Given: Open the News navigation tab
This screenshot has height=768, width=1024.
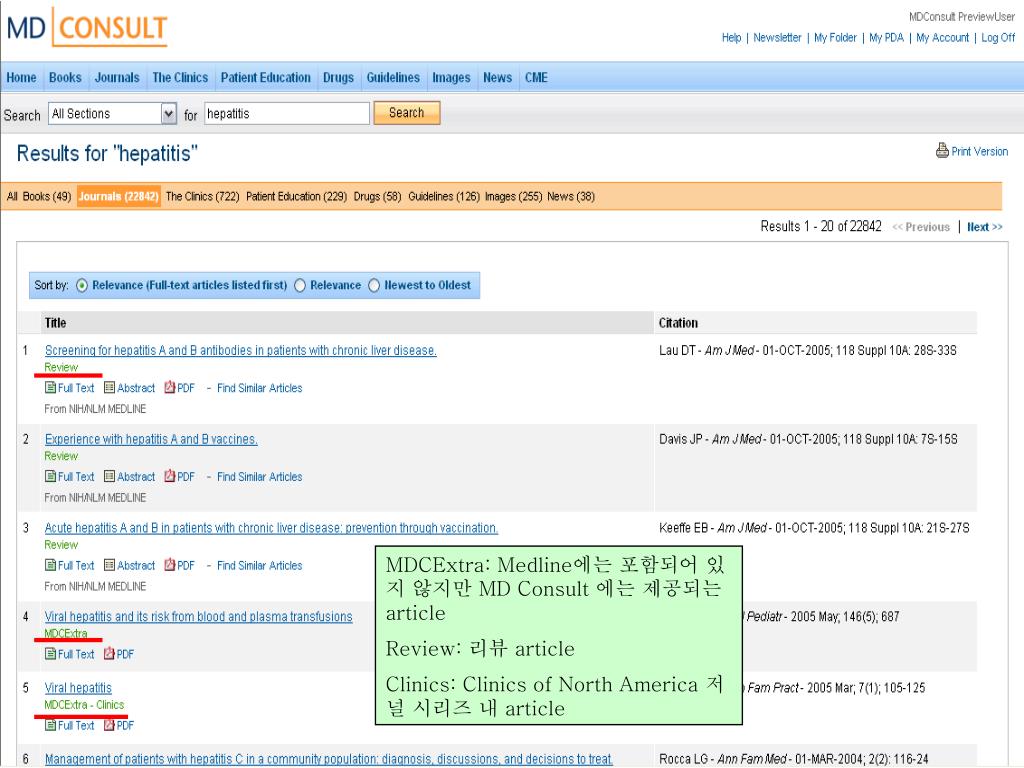Looking at the screenshot, I should pyautogui.click(x=498, y=77).
